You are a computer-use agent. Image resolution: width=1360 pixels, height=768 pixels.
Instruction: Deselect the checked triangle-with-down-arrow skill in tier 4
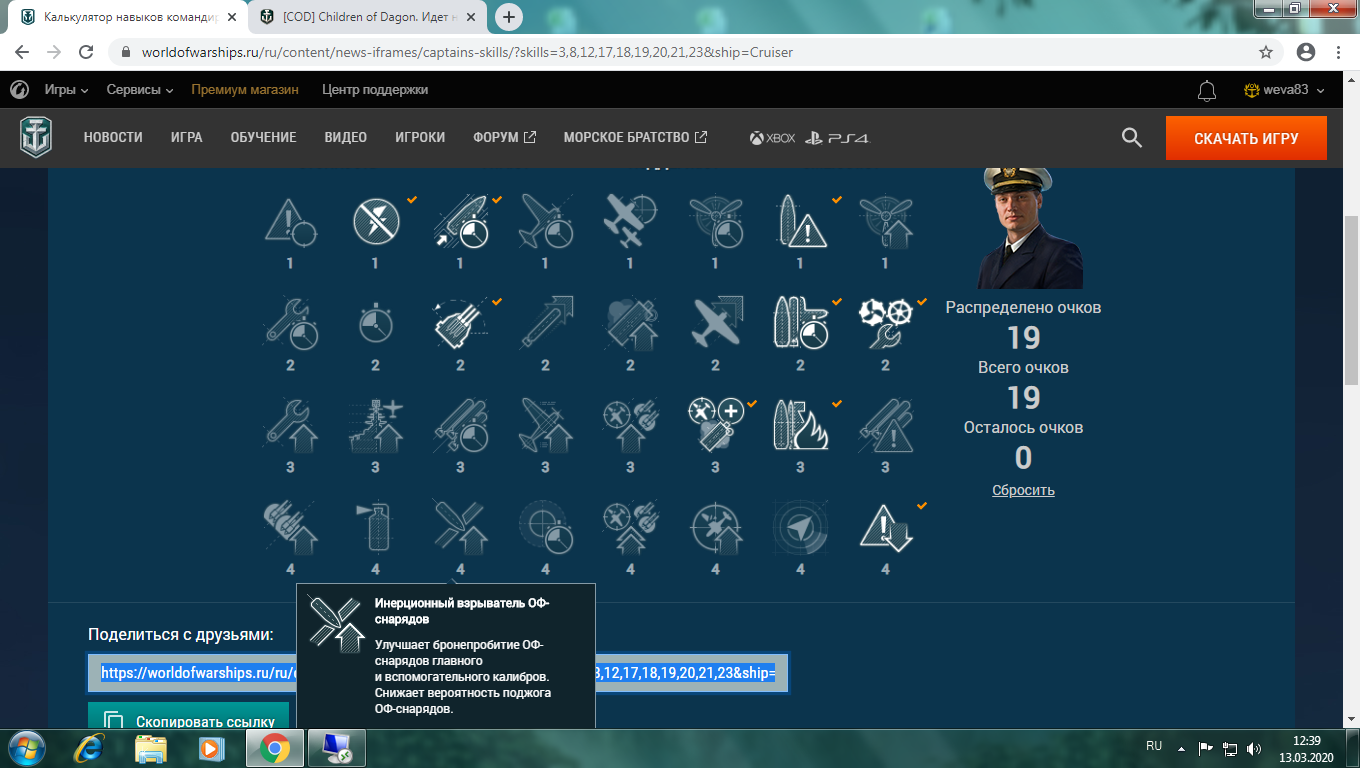[x=885, y=527]
